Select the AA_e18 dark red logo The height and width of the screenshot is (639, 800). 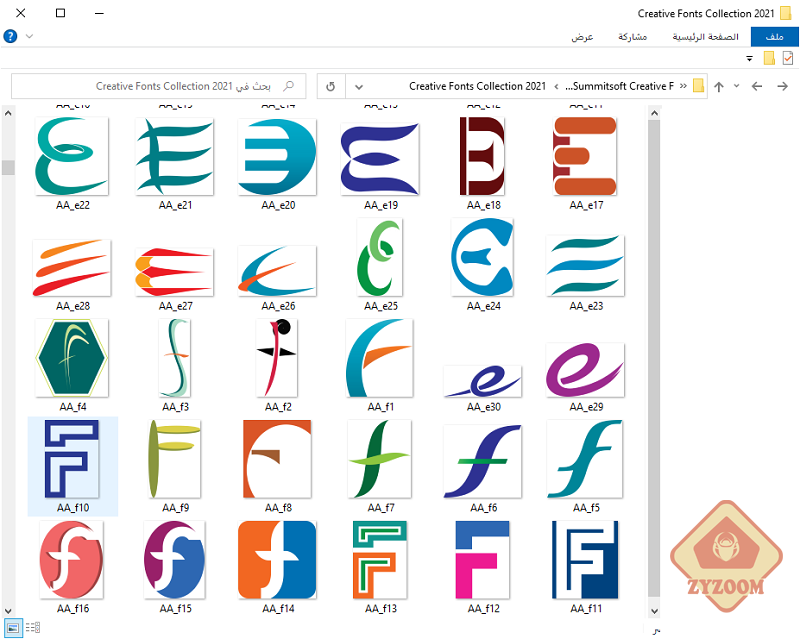482,156
